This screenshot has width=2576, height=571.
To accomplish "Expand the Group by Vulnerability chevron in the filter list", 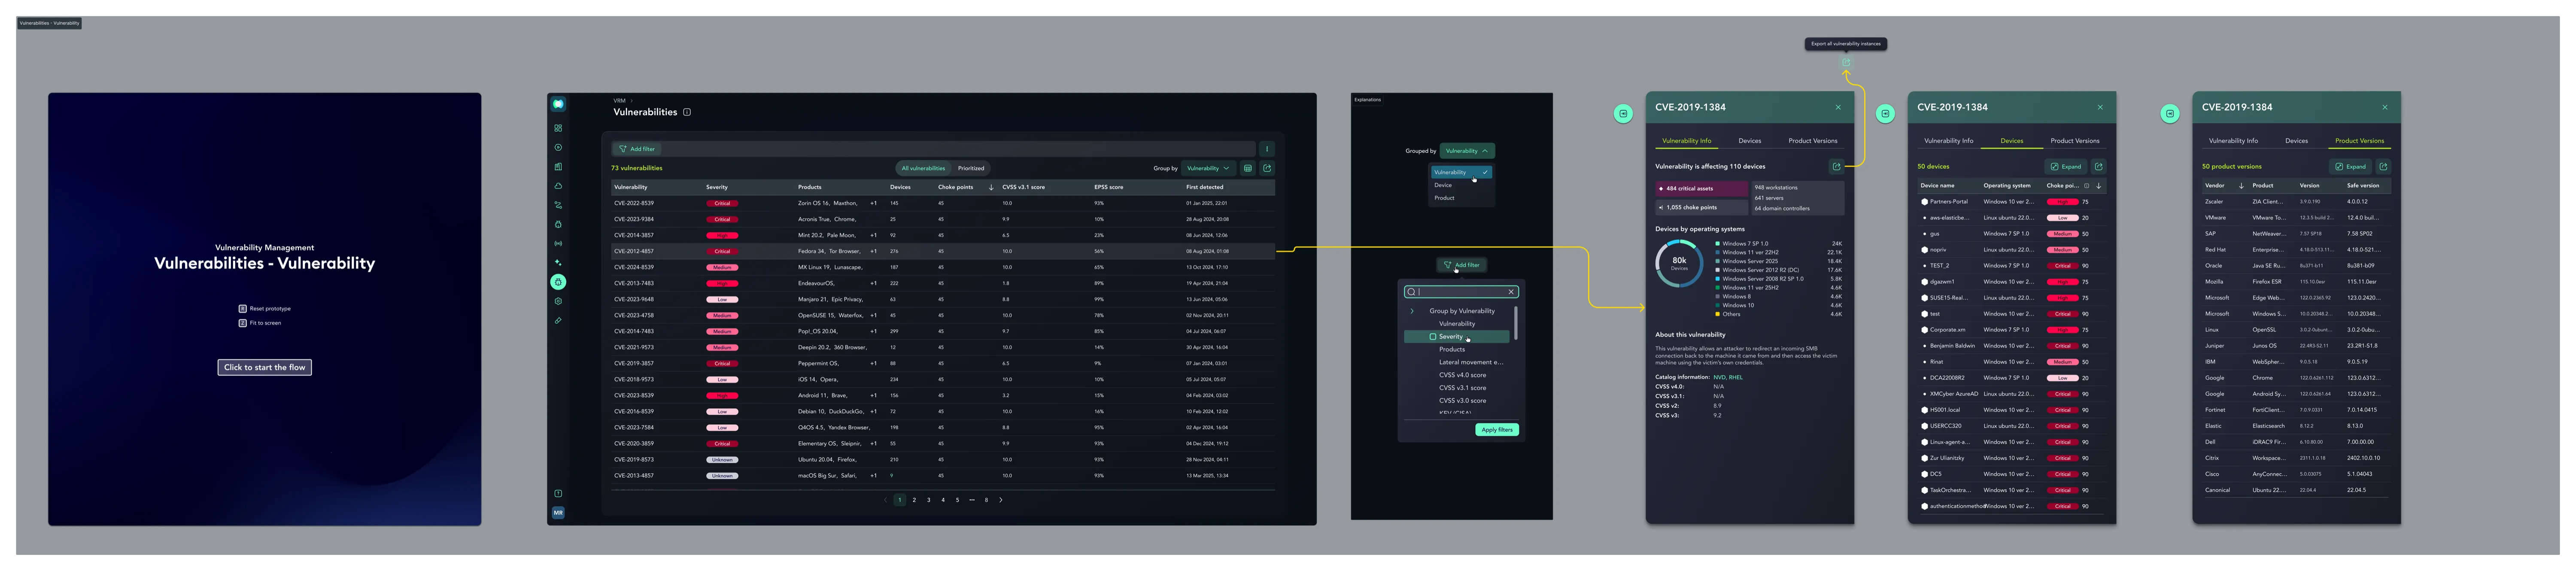I will pyautogui.click(x=1412, y=311).
